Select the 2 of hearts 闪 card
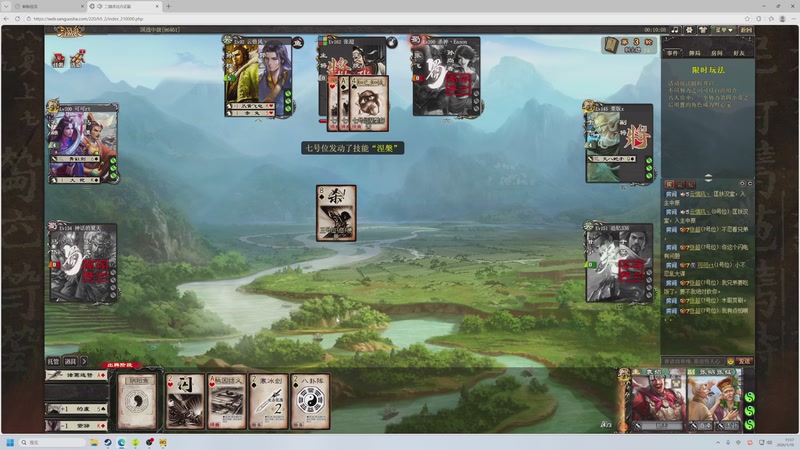 click(185, 401)
